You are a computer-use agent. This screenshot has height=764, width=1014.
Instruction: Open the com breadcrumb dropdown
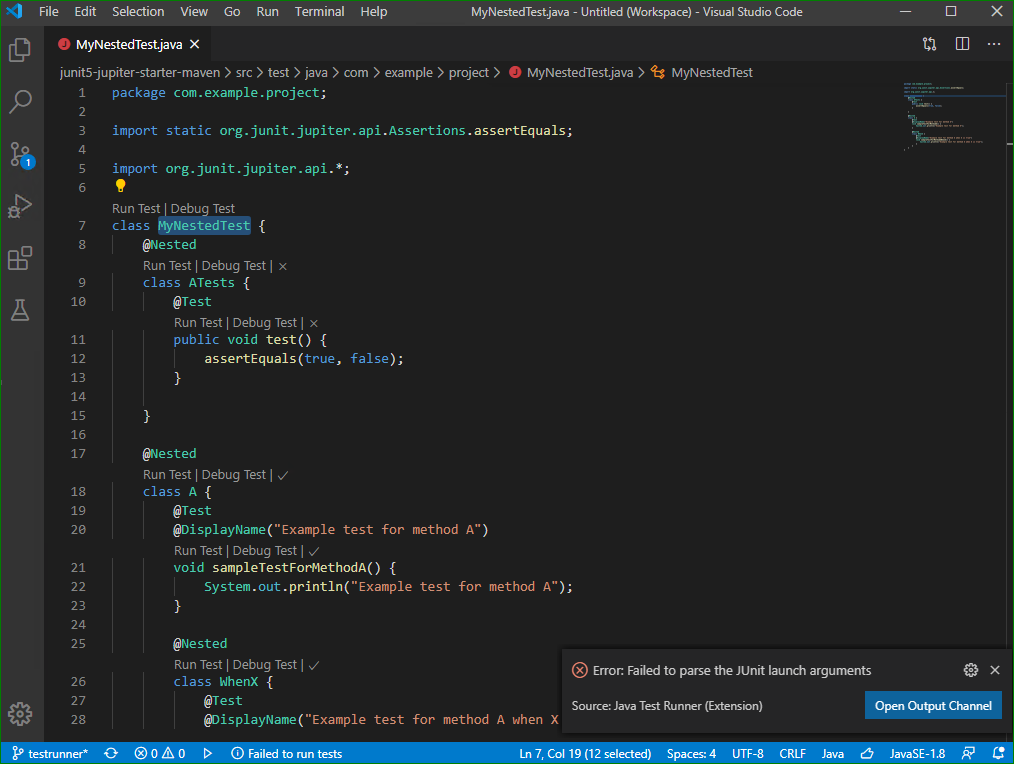[x=356, y=72]
